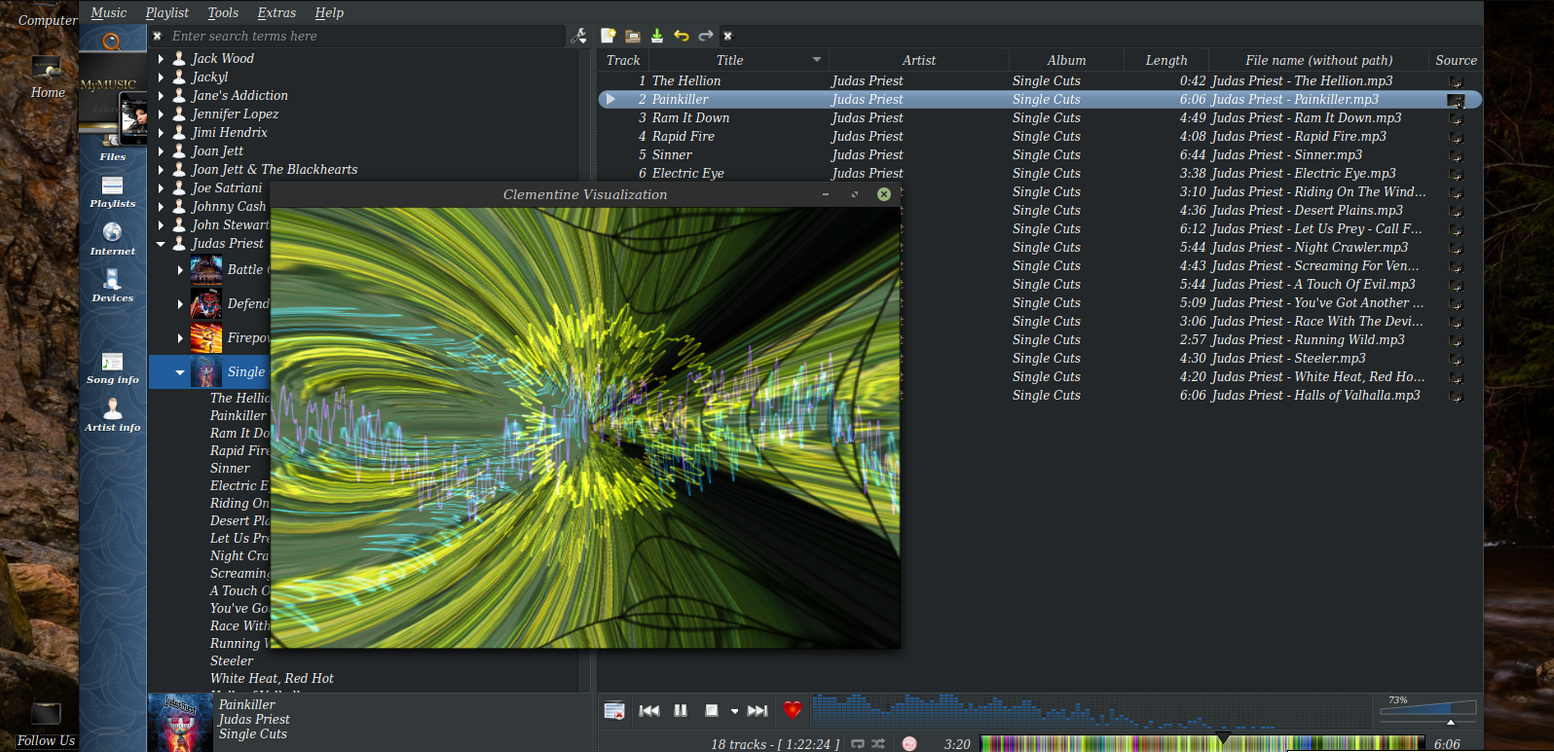Skip to the next track
Screen dimensions: 1554x752
click(758, 711)
